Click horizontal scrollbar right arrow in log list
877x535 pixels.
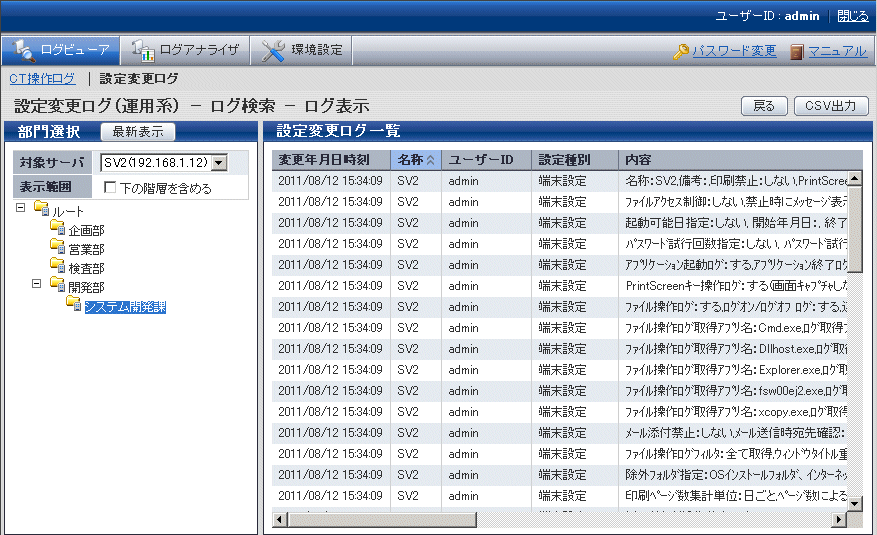(839, 520)
